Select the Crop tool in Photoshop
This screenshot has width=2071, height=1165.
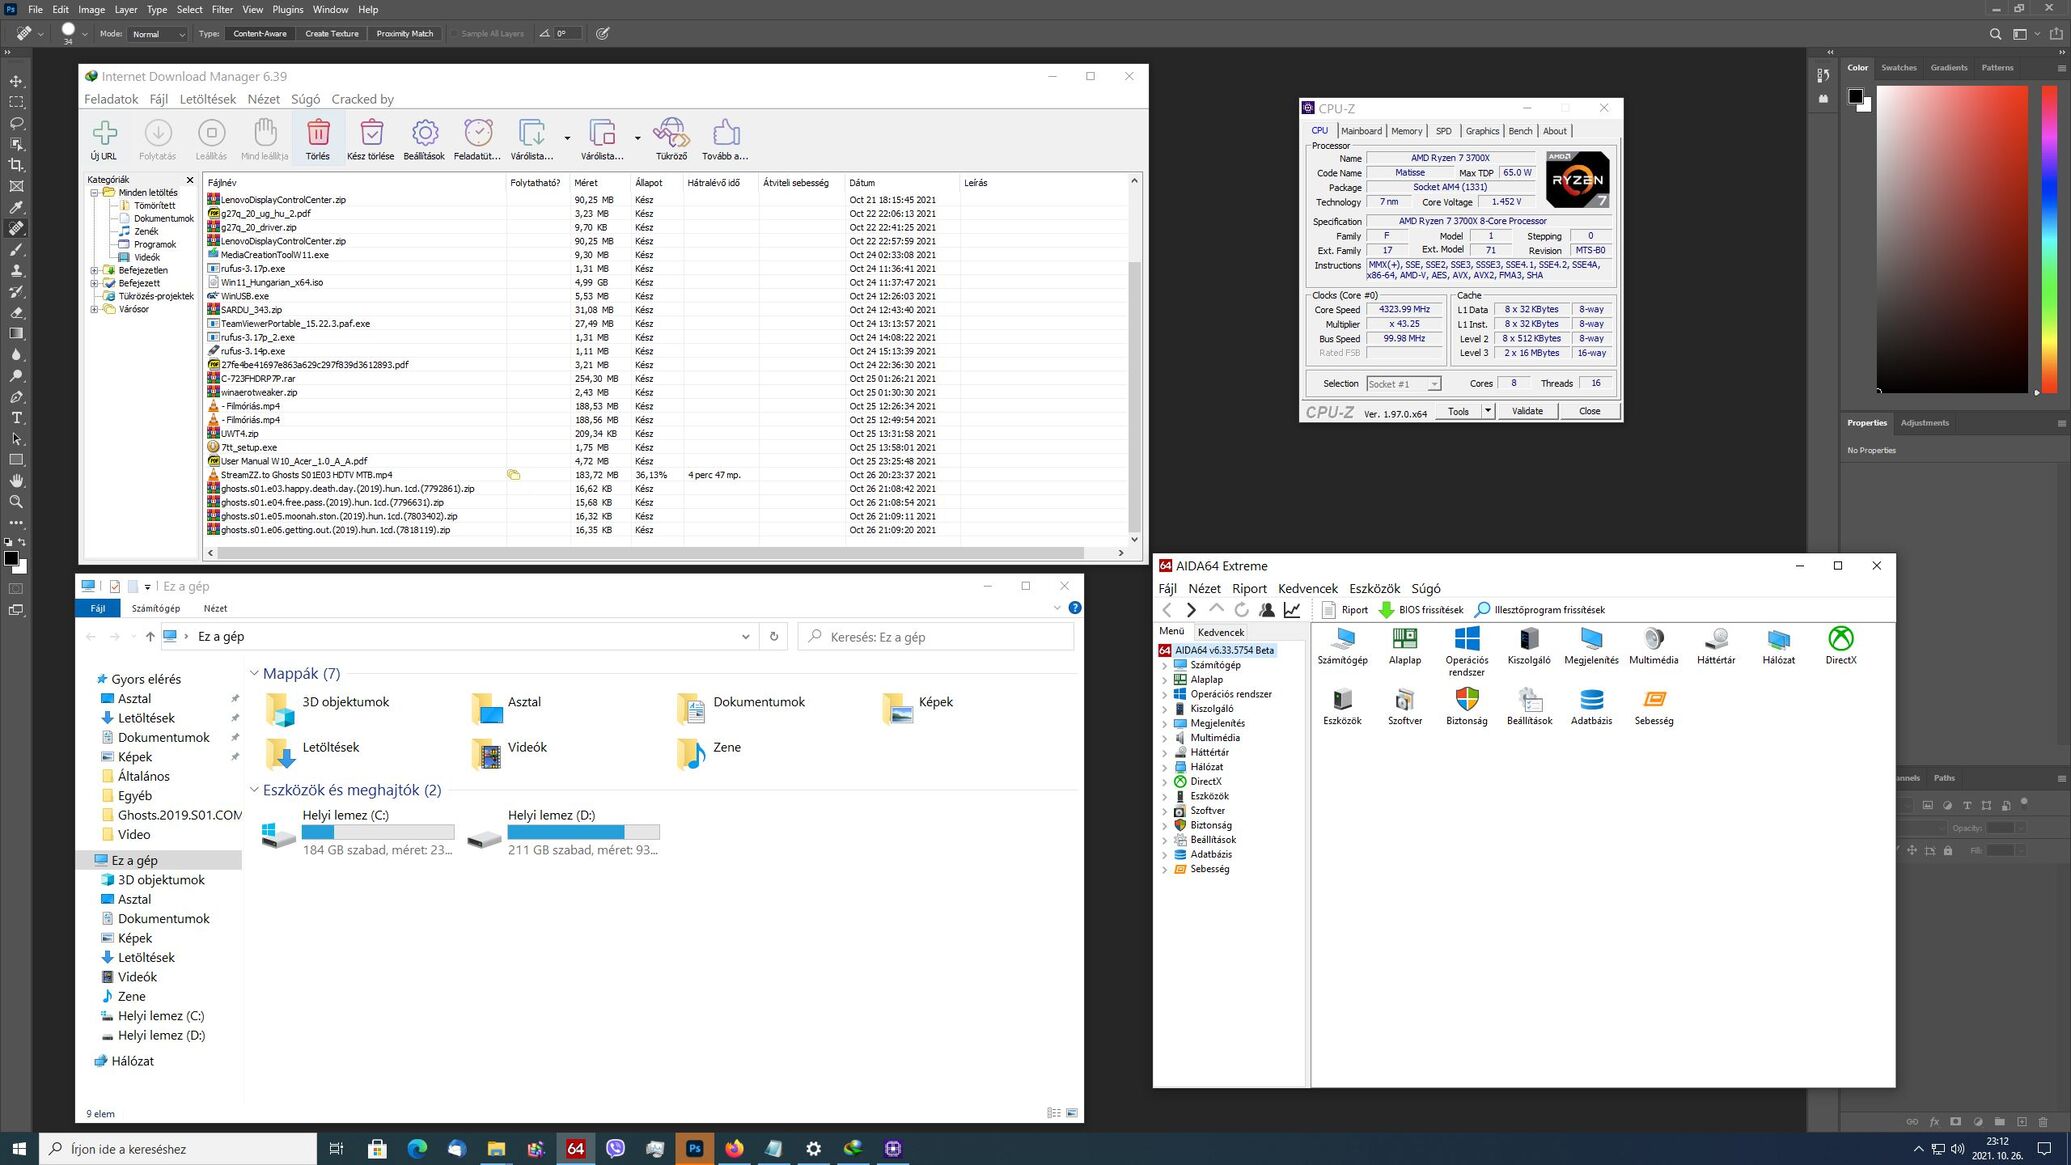tap(16, 165)
